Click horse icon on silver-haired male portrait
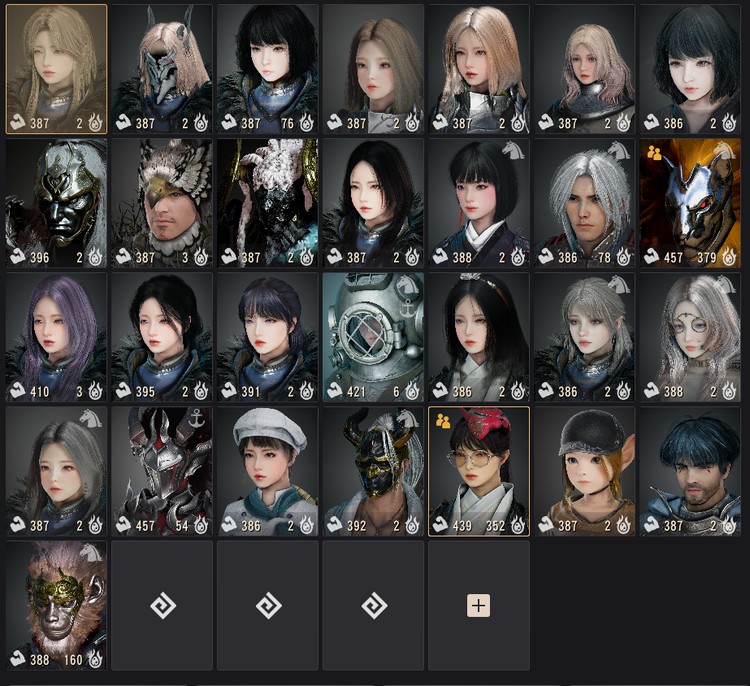 [618, 151]
